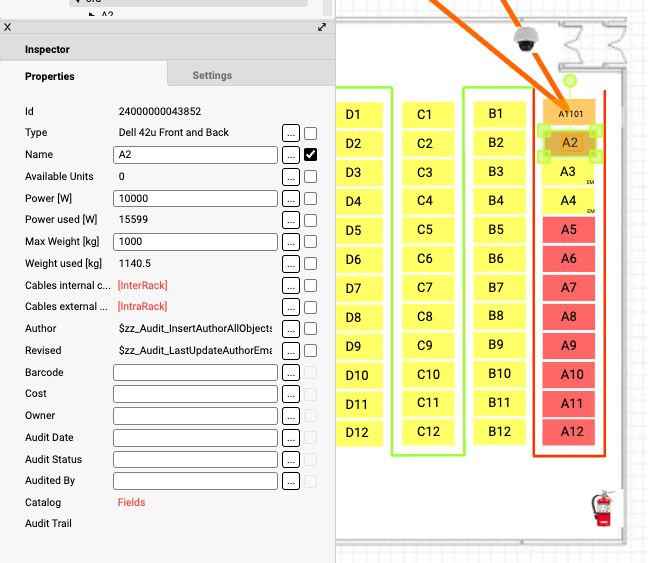This screenshot has width=648, height=563.
Task: Expand the Inspector panel with arrow icon
Action: click(x=322, y=28)
